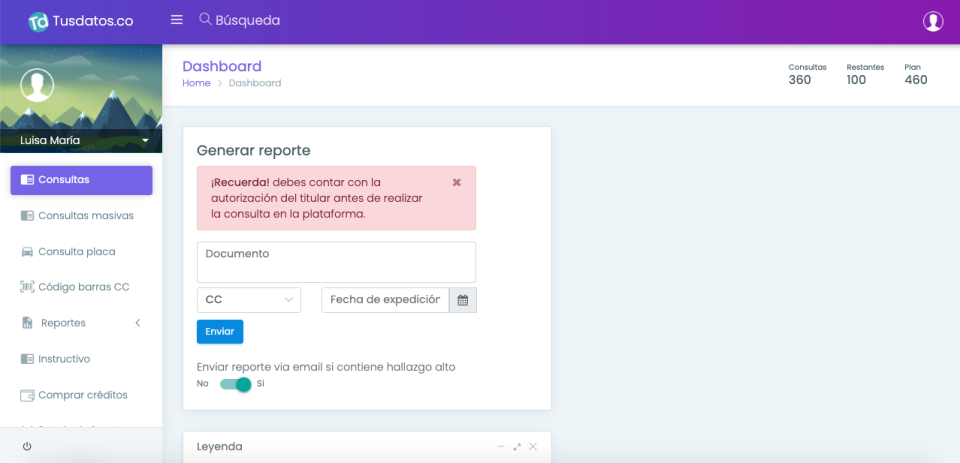Screen dimensions: 960x463
Task: Click the Reportes icon
Action: (x=27, y=323)
